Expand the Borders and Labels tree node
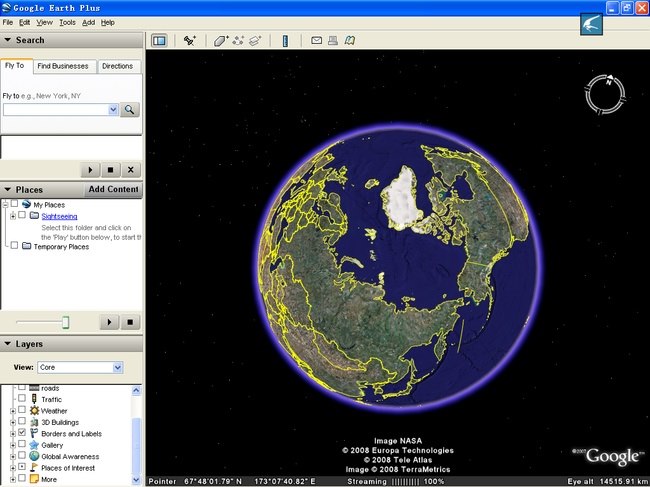 pyautogui.click(x=13, y=434)
